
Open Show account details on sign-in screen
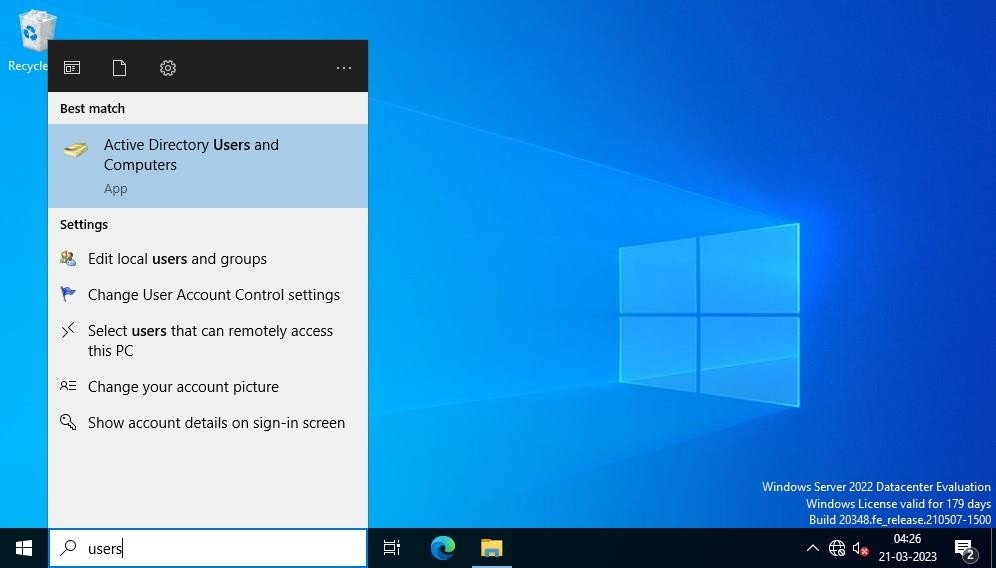coord(208,423)
